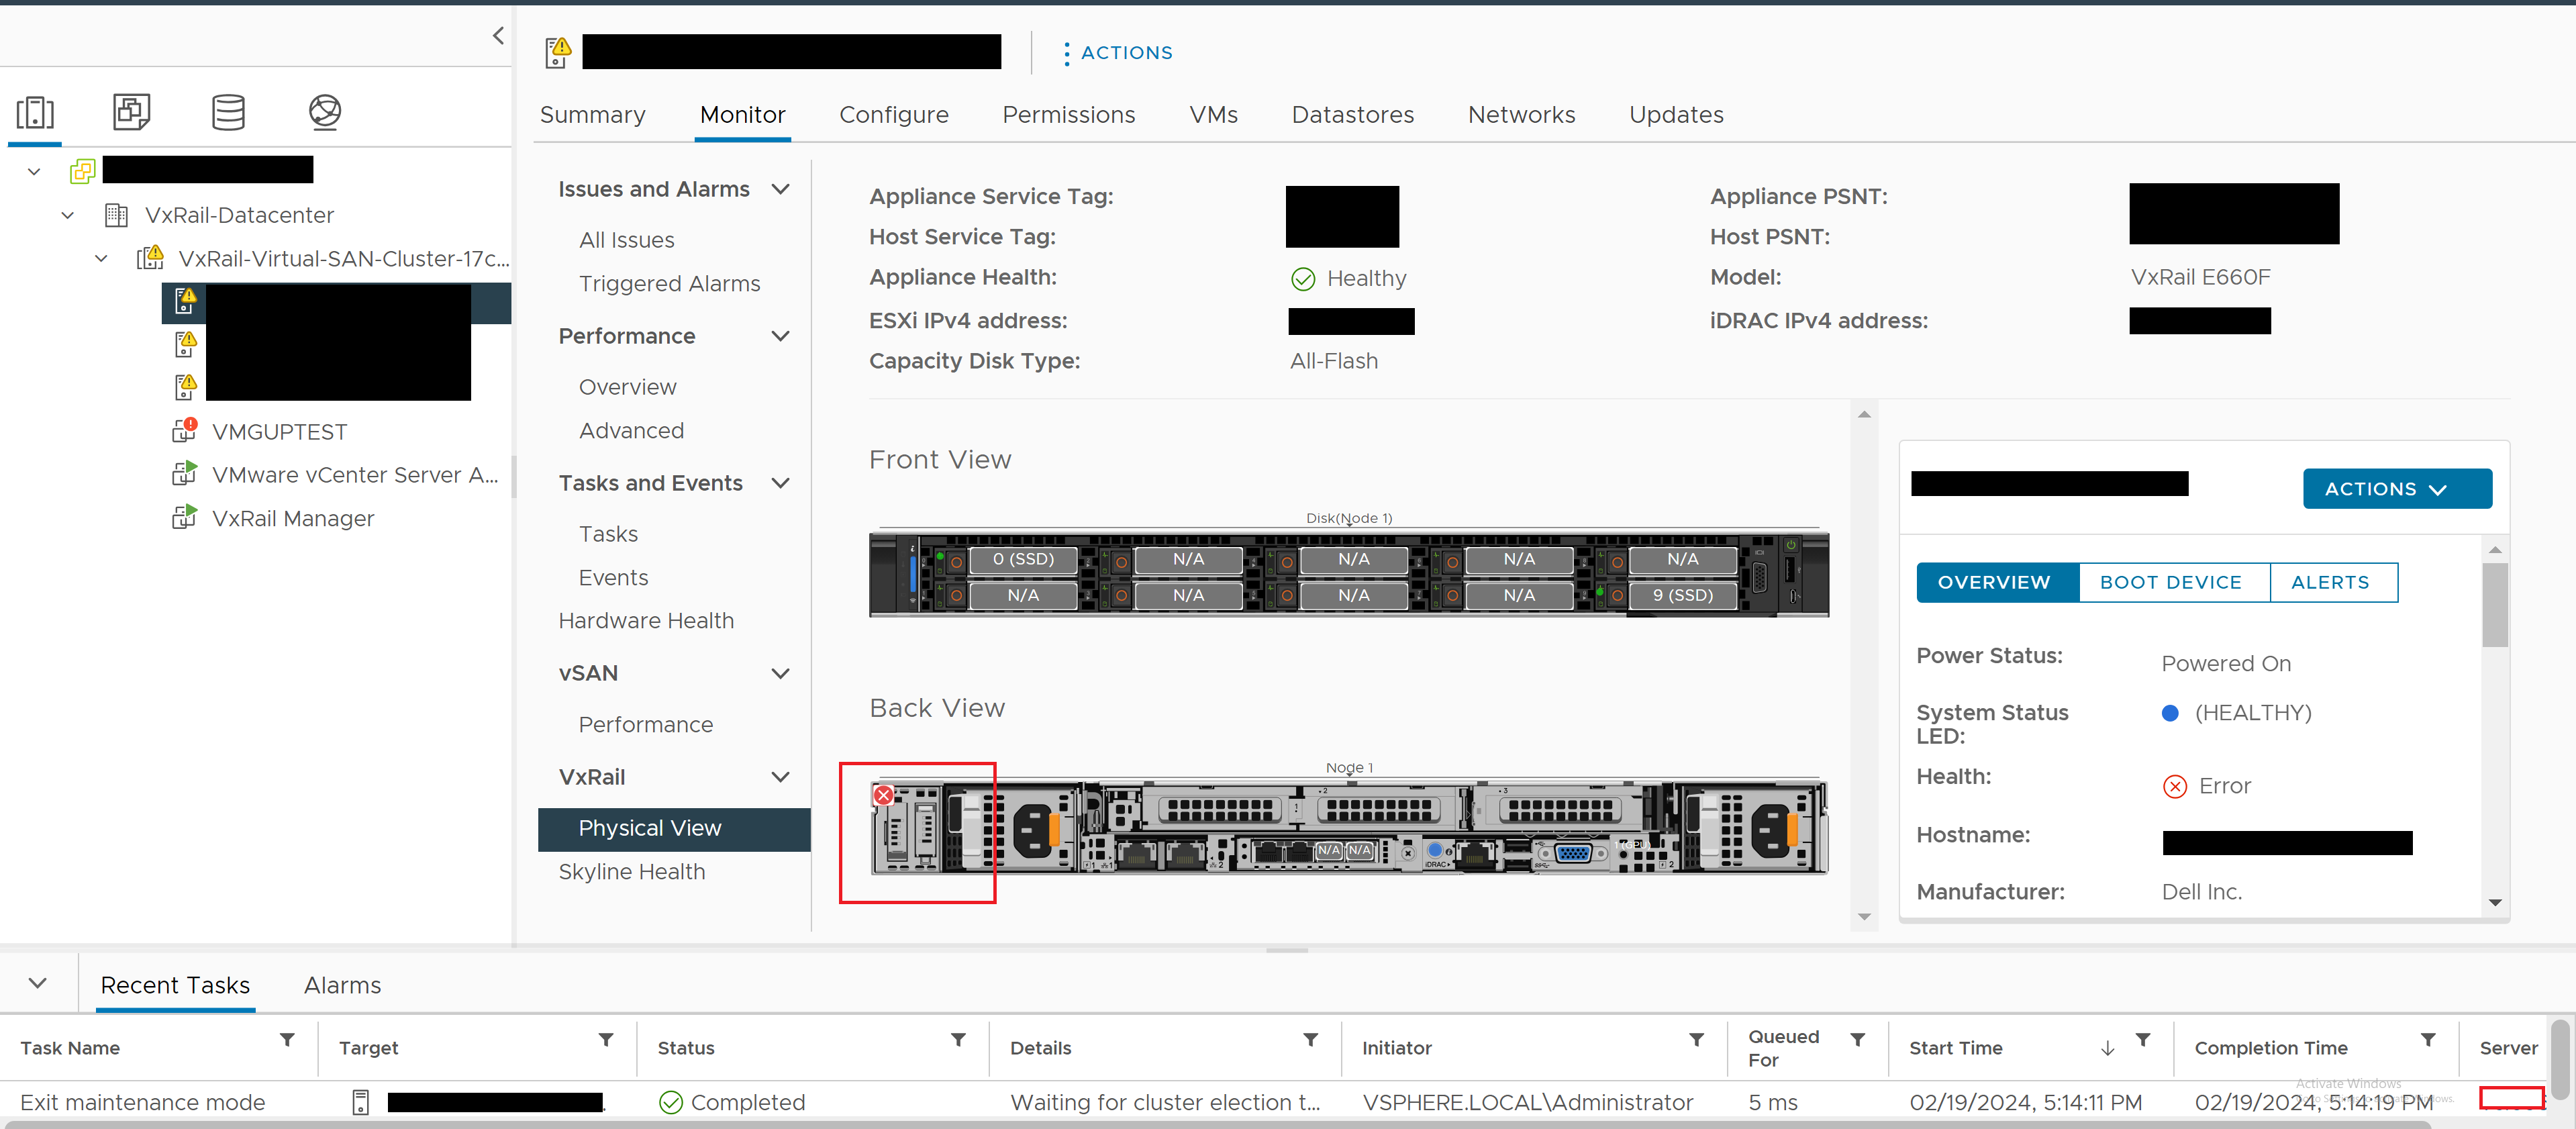Open the BOOT DEVICE tab
2576x1129 pixels.
[2171, 582]
